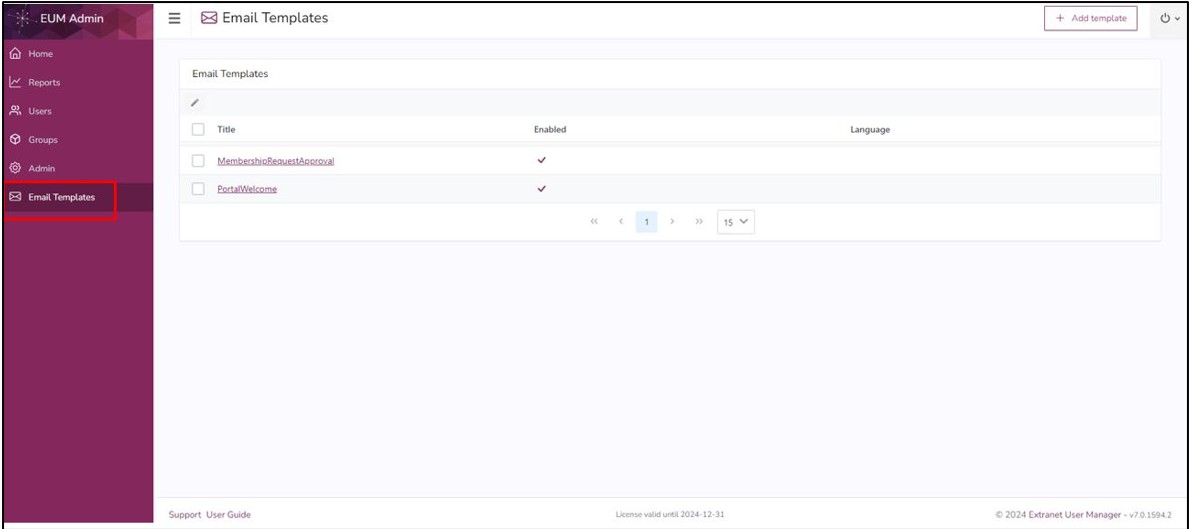
Task: Open Admin in the sidebar
Action: (78, 168)
